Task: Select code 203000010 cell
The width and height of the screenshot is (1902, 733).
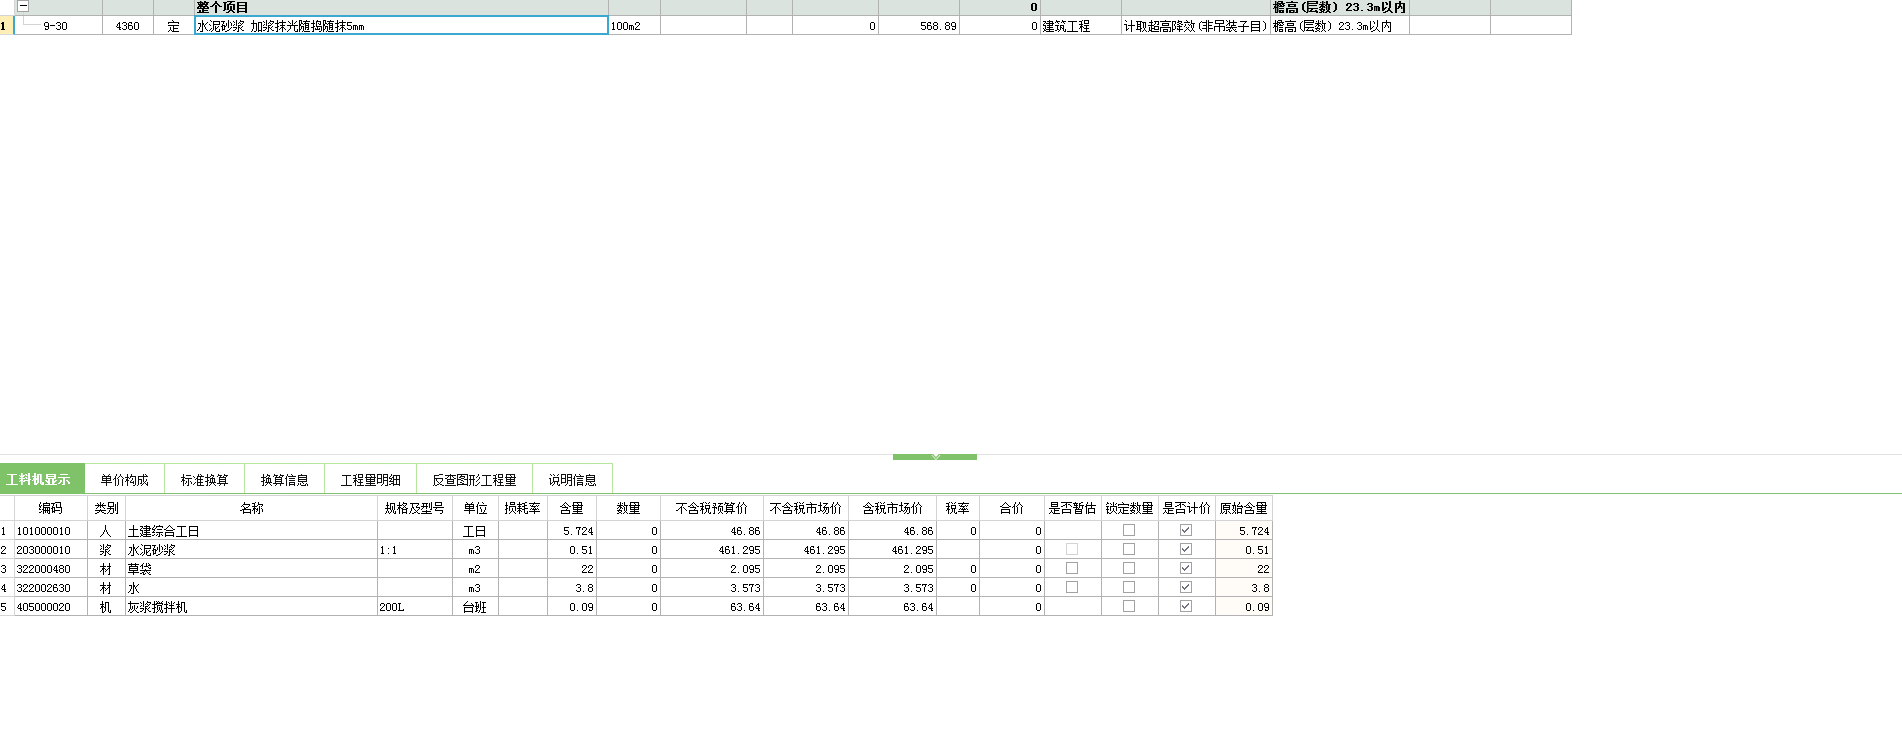Action: coord(50,550)
